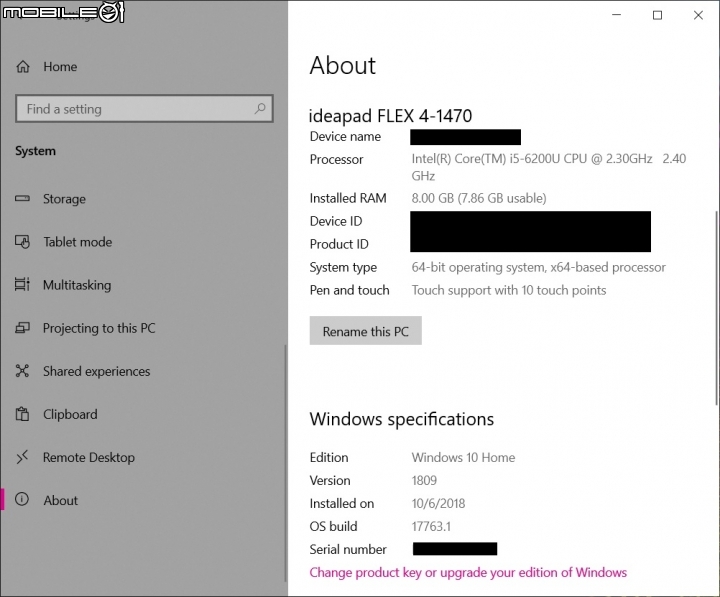Minimize the Settings window
Image resolution: width=720 pixels, height=597 pixels.
pyautogui.click(x=617, y=15)
